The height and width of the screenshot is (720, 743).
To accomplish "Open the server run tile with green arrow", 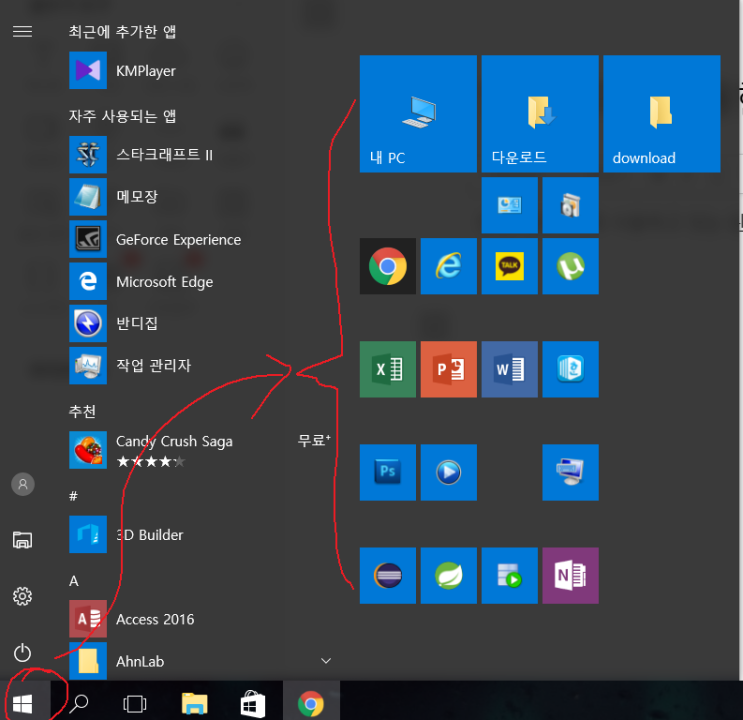I will (509, 575).
